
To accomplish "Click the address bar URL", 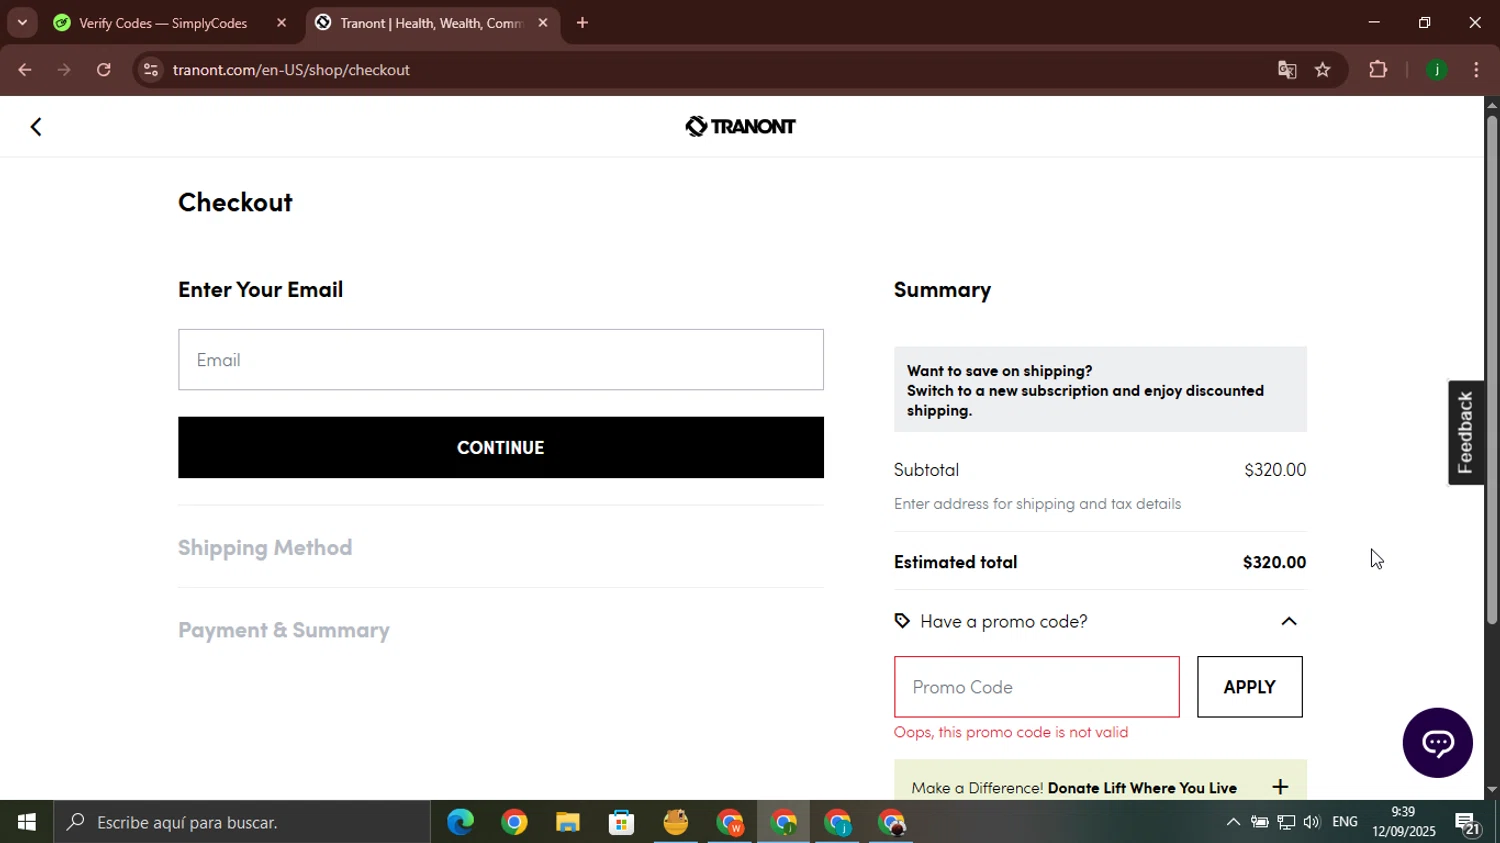I will coord(291,70).
